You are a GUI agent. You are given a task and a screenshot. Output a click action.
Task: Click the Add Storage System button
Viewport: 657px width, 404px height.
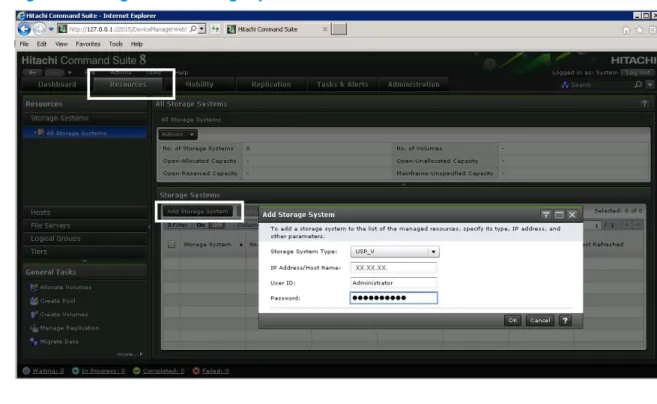197,211
